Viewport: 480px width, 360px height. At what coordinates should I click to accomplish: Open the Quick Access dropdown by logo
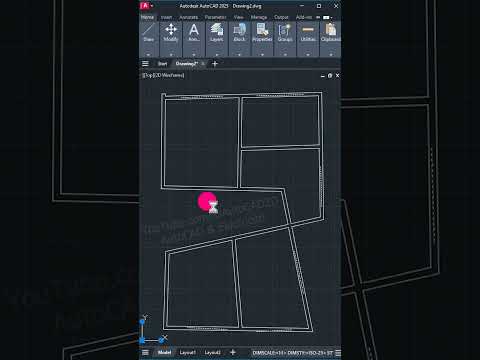click(x=152, y=6)
